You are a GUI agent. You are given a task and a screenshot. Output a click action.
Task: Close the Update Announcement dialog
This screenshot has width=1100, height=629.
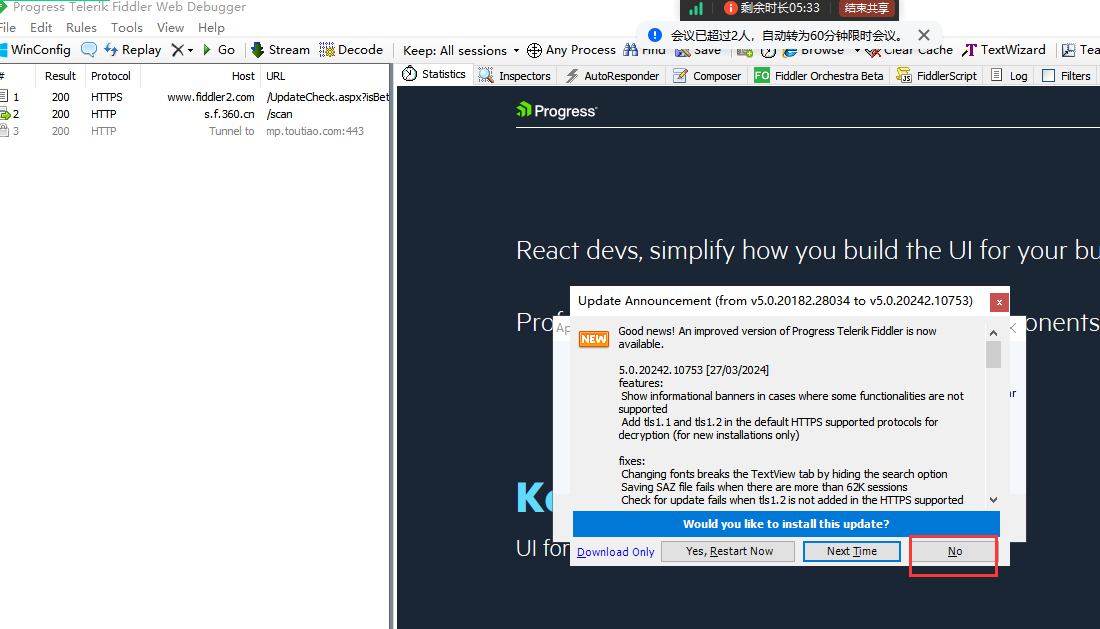click(x=999, y=302)
